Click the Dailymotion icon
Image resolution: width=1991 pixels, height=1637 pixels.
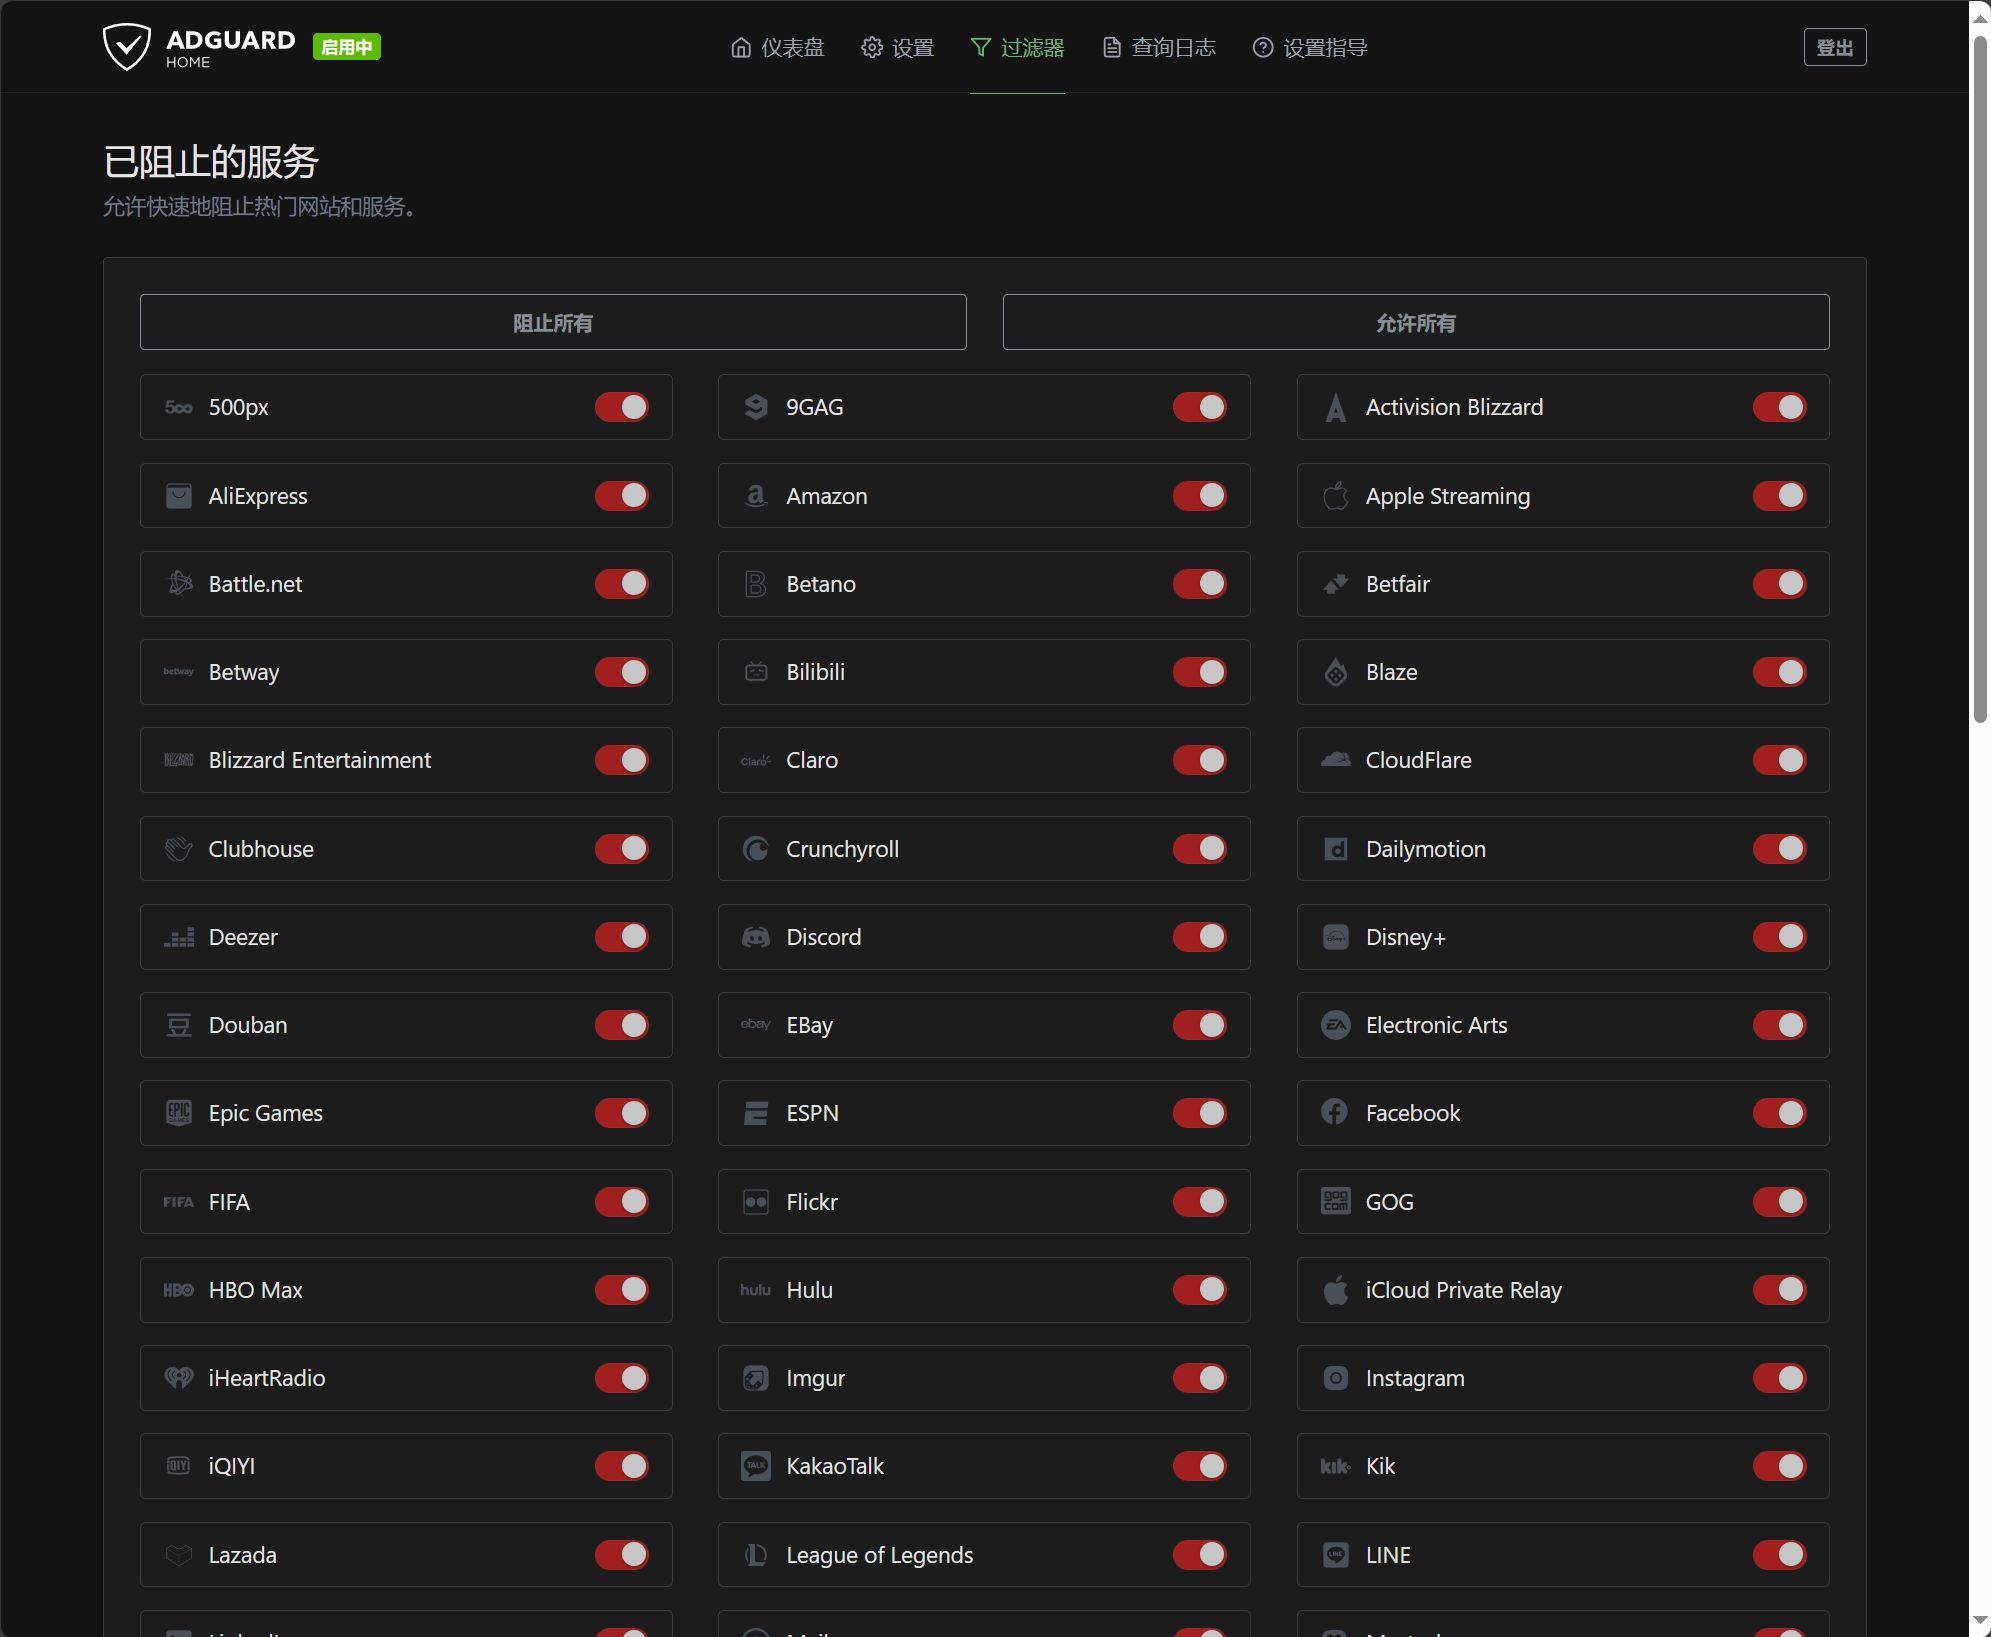[x=1336, y=849]
